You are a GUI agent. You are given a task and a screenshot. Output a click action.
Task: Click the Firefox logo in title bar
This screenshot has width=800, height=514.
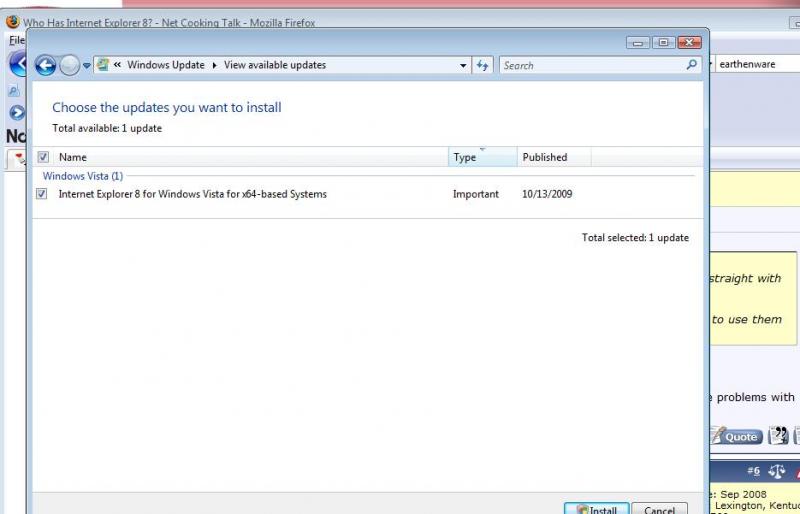point(13,21)
